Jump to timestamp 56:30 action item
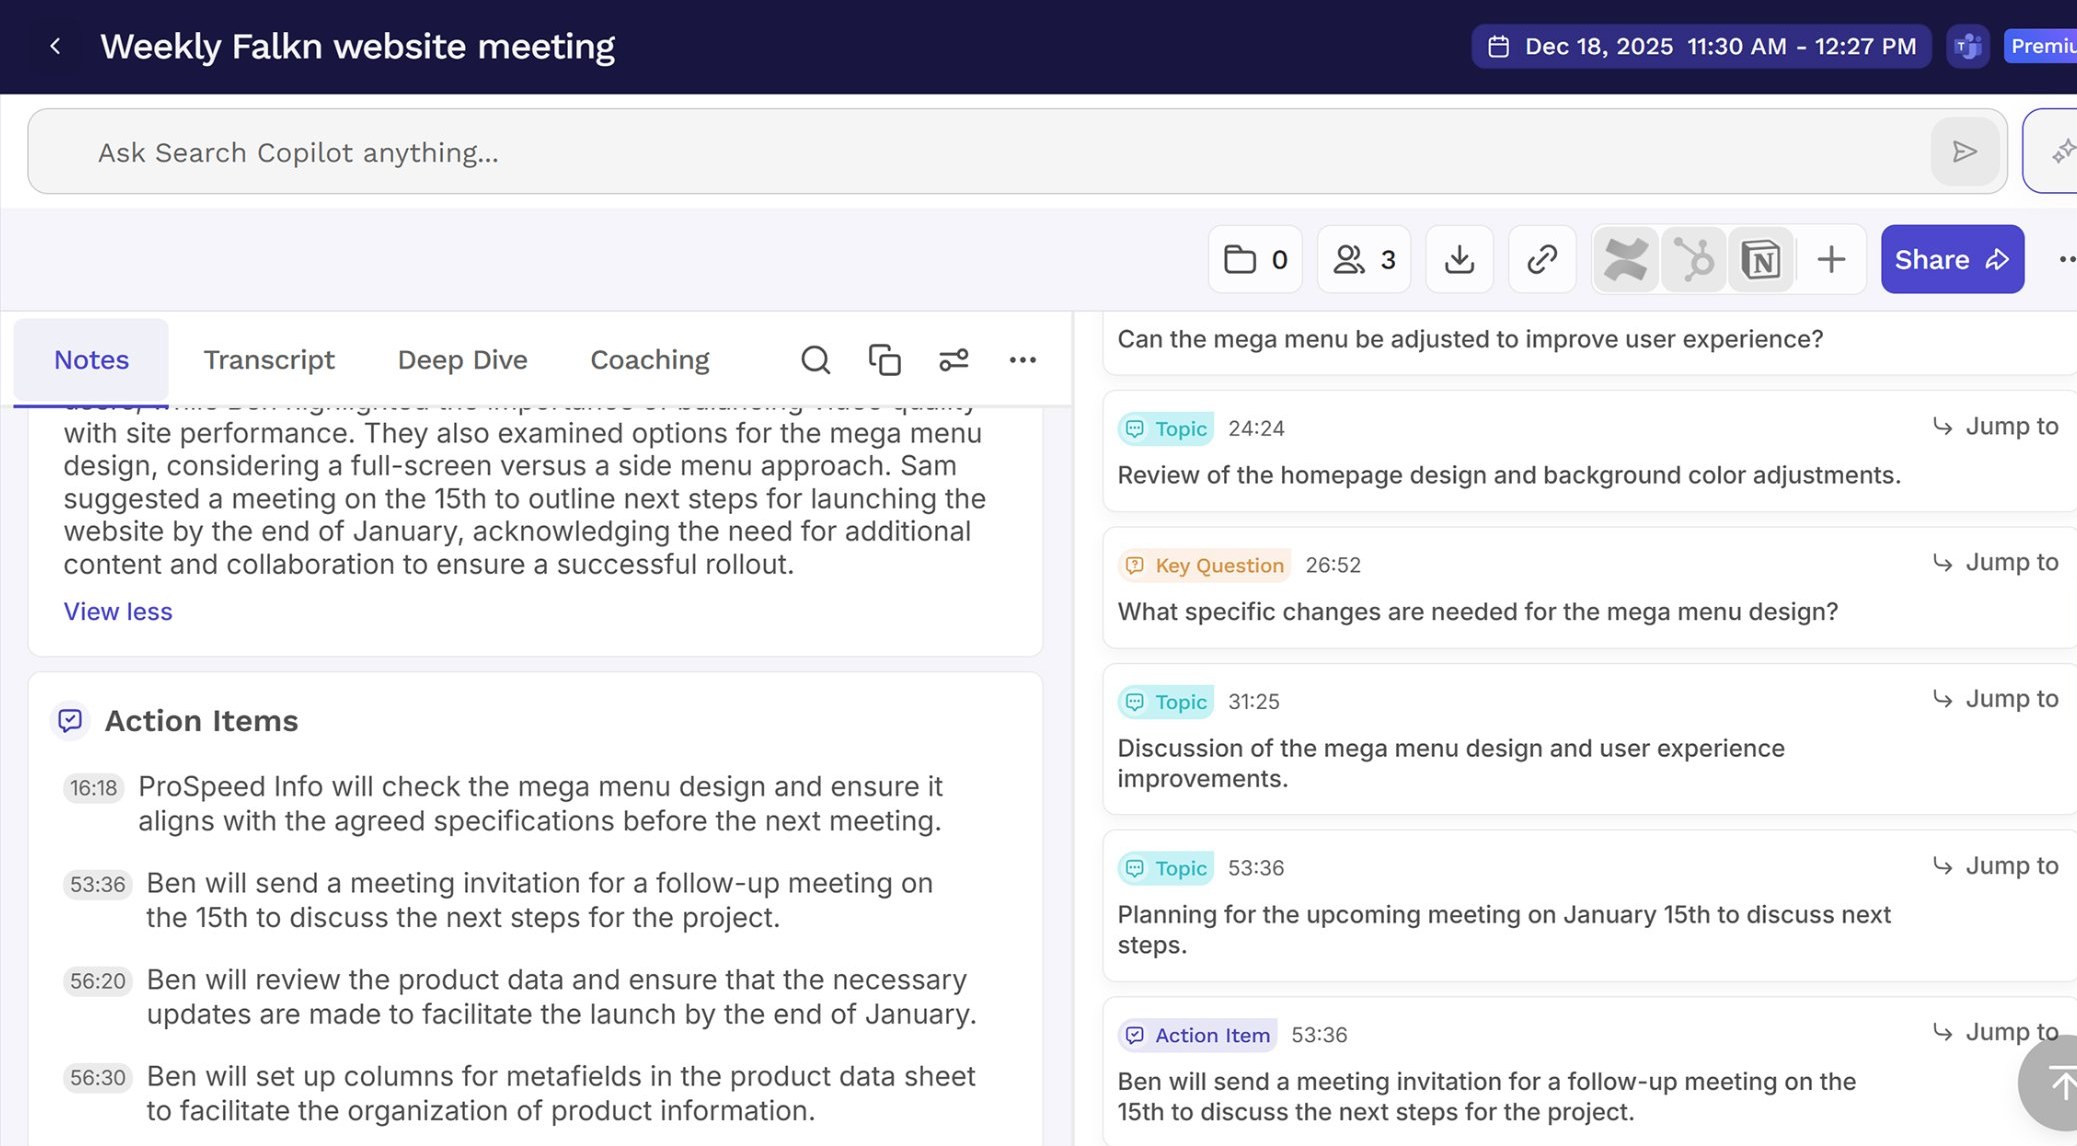The image size is (2077, 1146). (97, 1078)
